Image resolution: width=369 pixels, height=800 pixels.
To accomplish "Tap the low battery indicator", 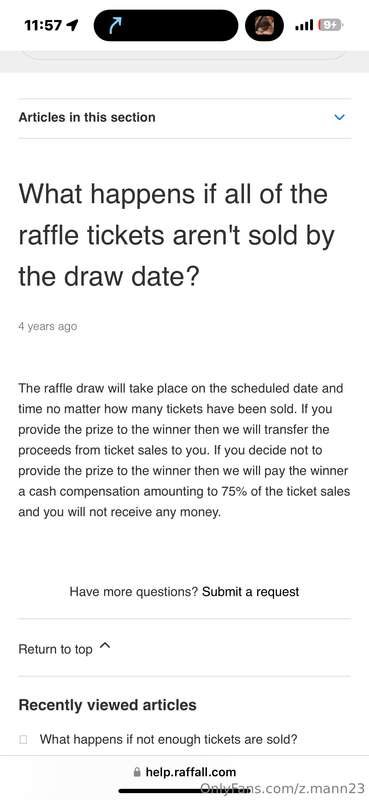I will (x=330, y=25).
